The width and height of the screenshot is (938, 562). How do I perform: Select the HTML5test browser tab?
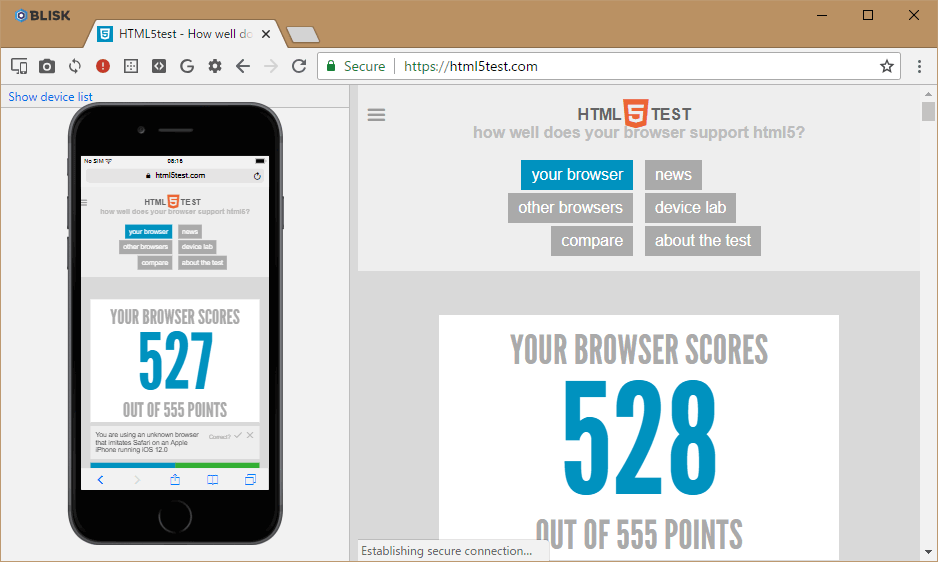(x=180, y=34)
